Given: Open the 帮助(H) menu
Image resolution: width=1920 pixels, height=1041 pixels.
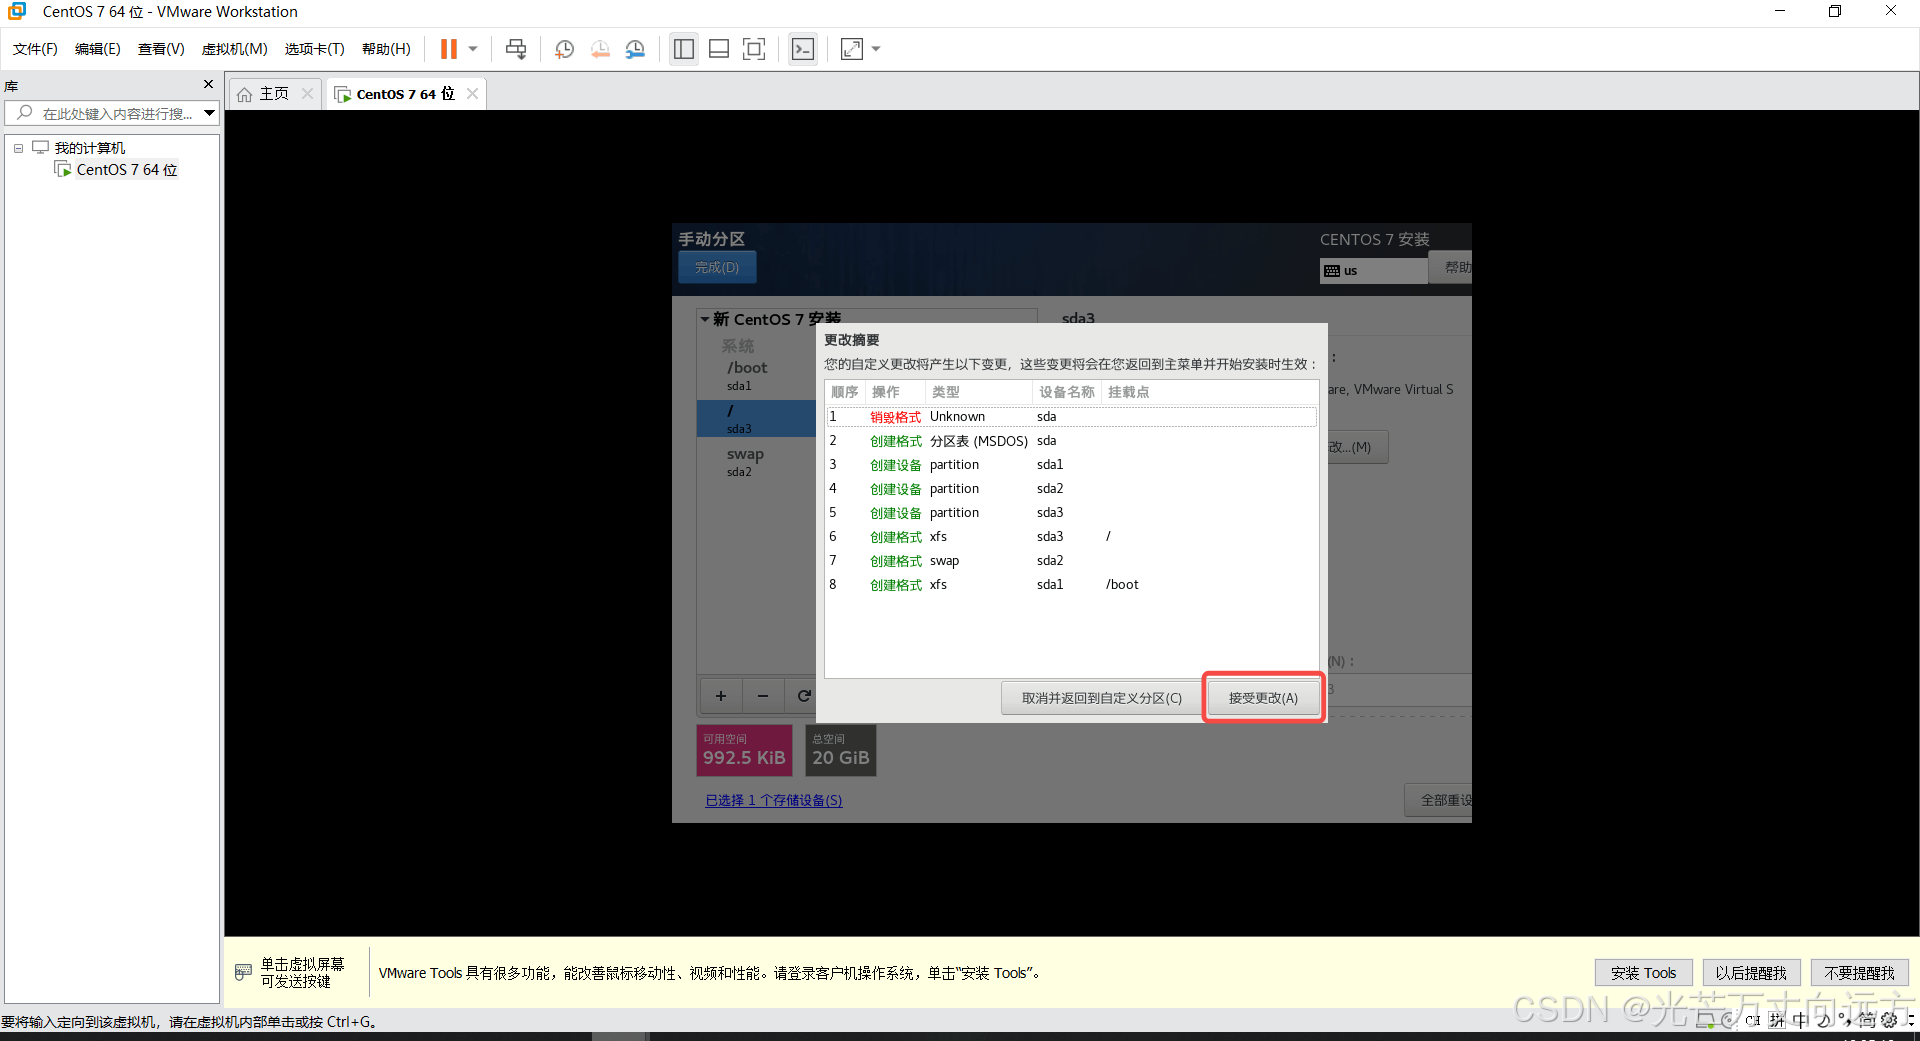Looking at the screenshot, I should (386, 49).
